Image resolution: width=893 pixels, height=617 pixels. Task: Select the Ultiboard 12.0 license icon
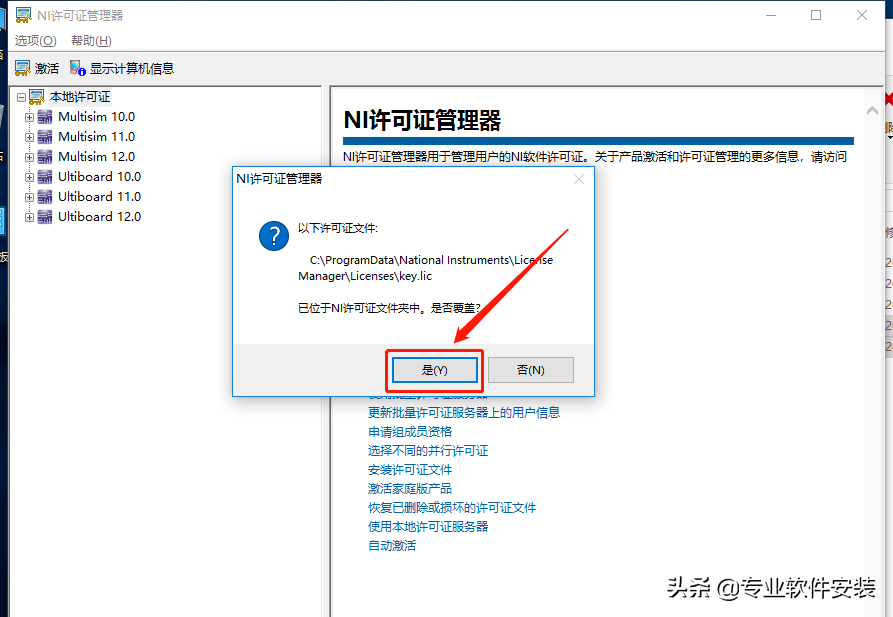tap(45, 216)
